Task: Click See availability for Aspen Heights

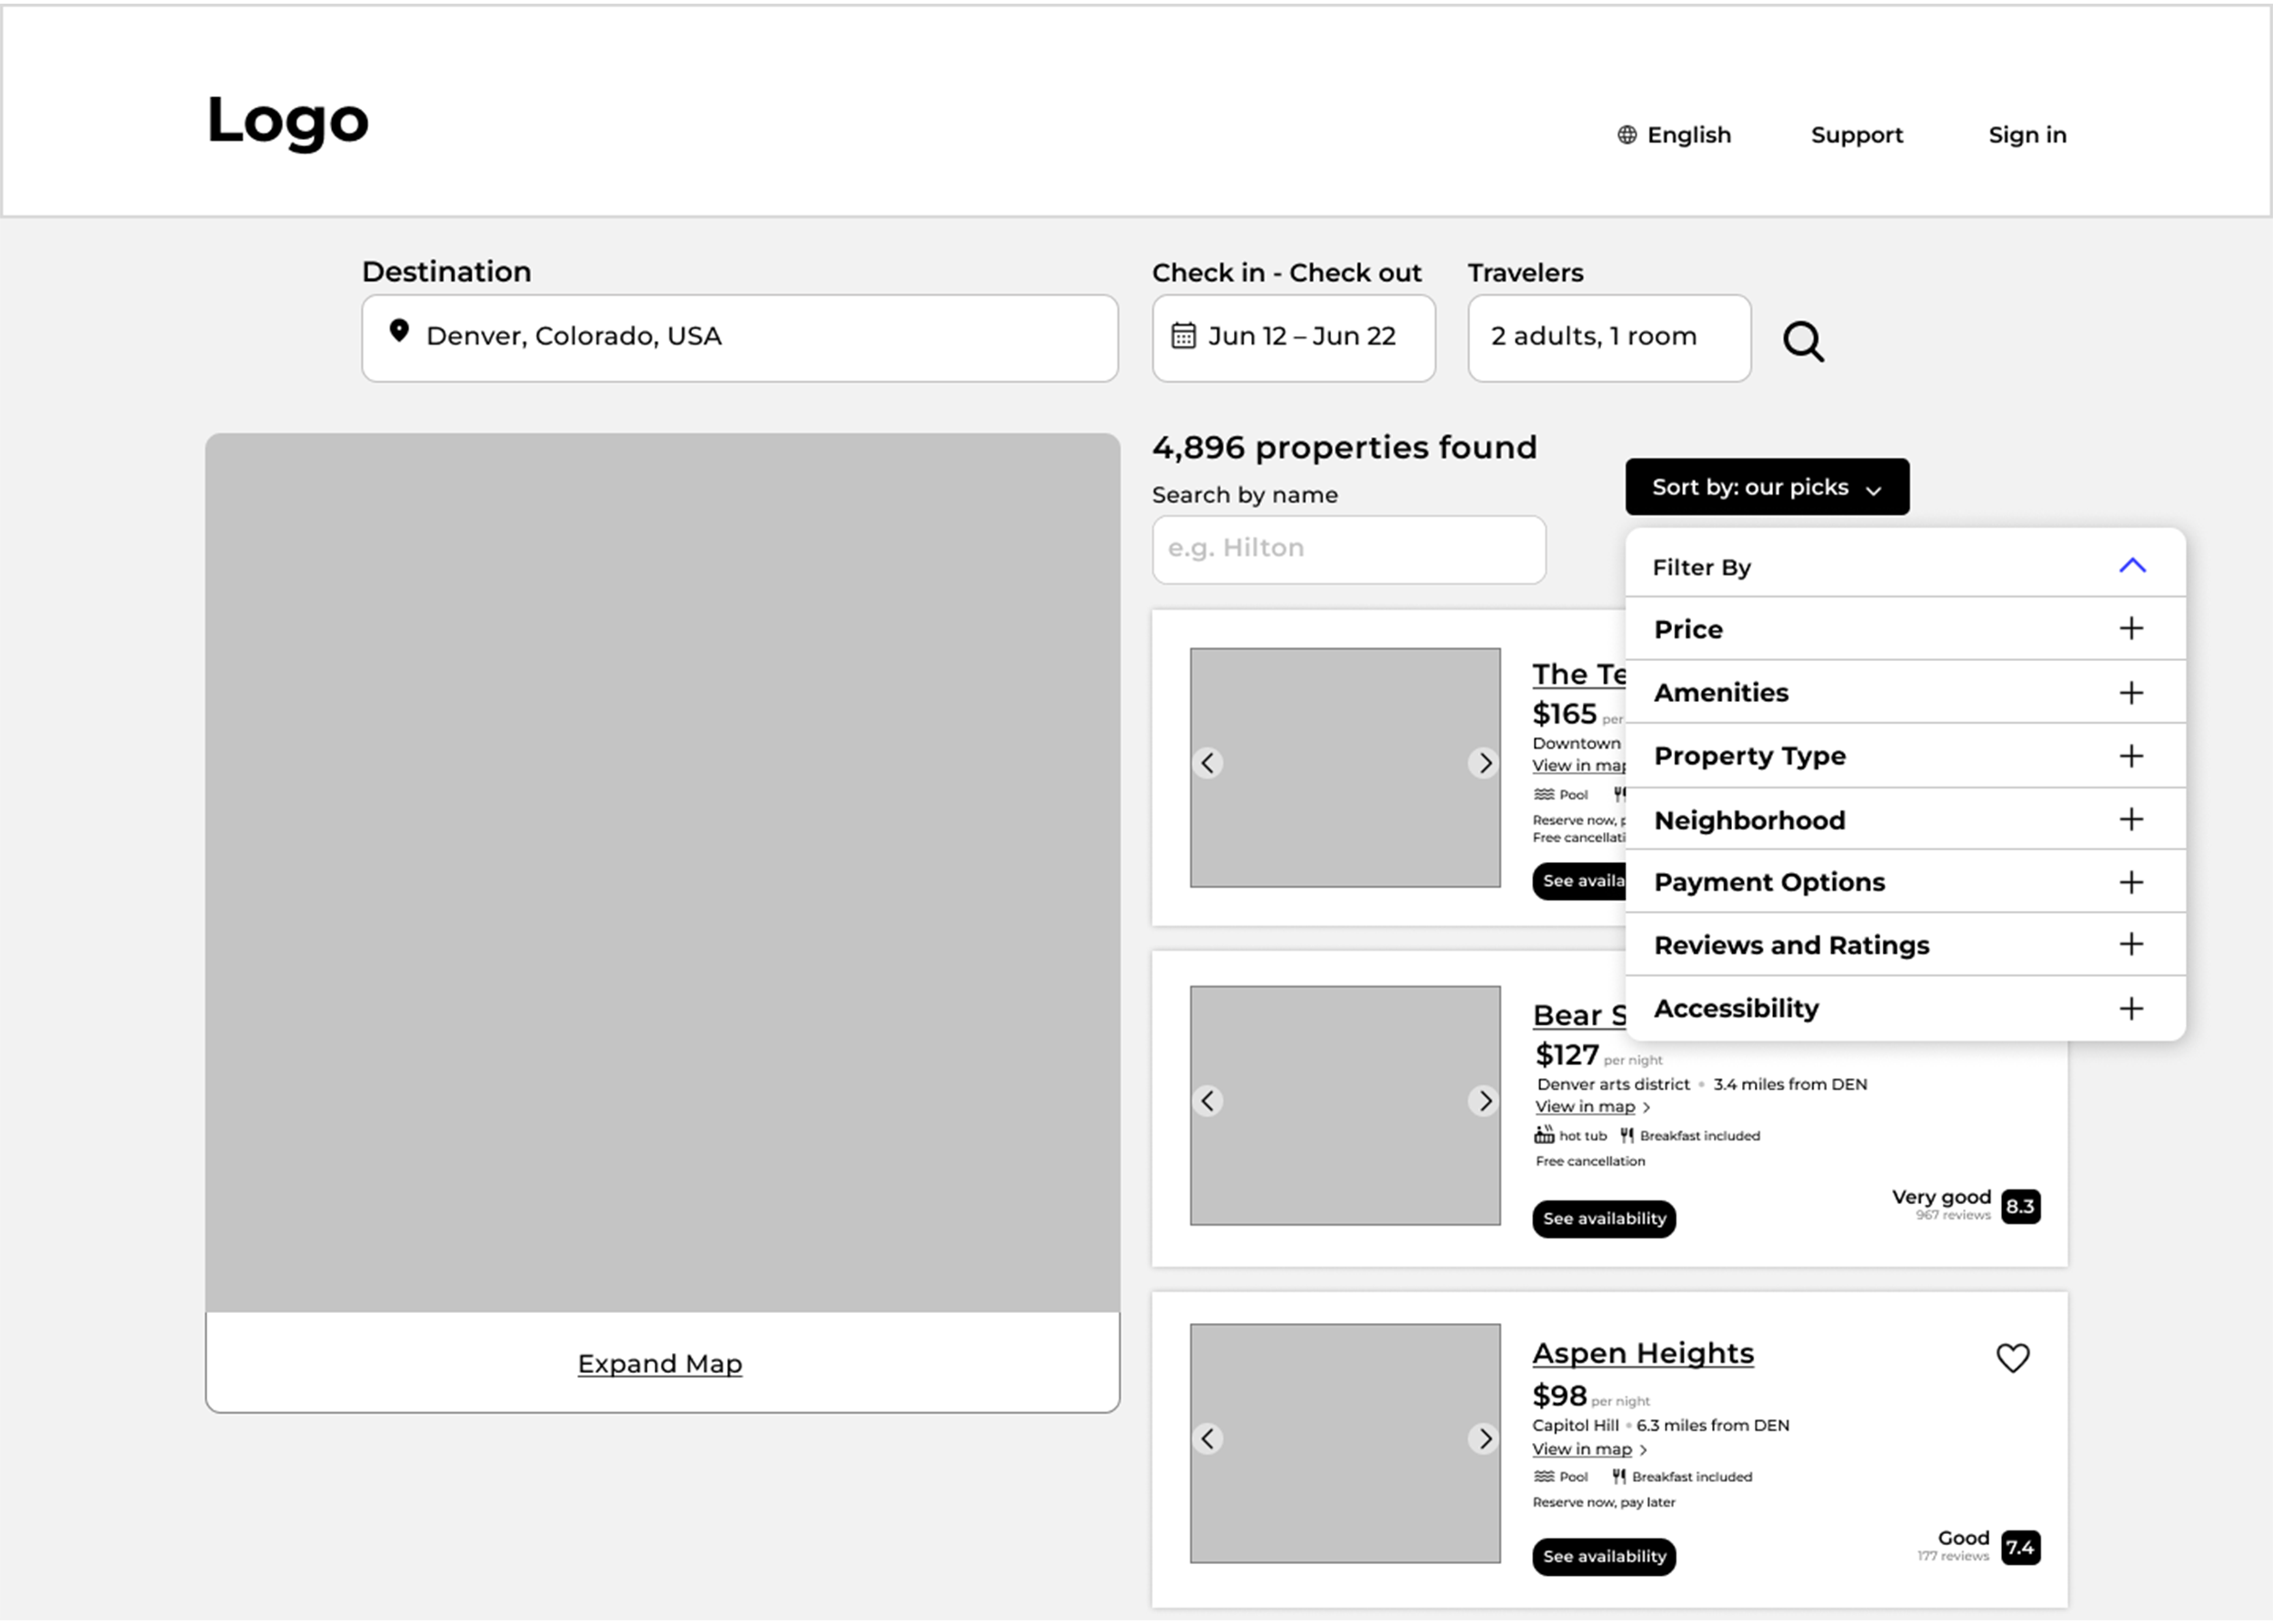Action: (x=1603, y=1556)
